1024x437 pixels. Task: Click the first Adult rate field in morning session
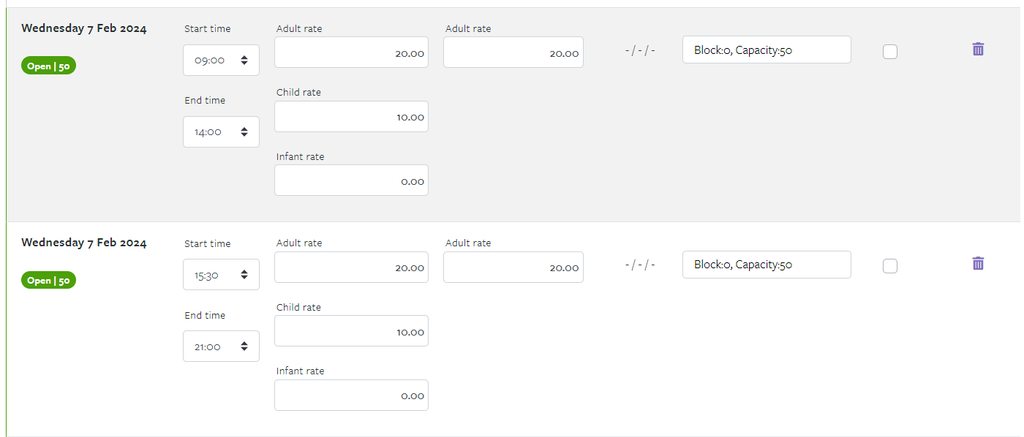351,52
